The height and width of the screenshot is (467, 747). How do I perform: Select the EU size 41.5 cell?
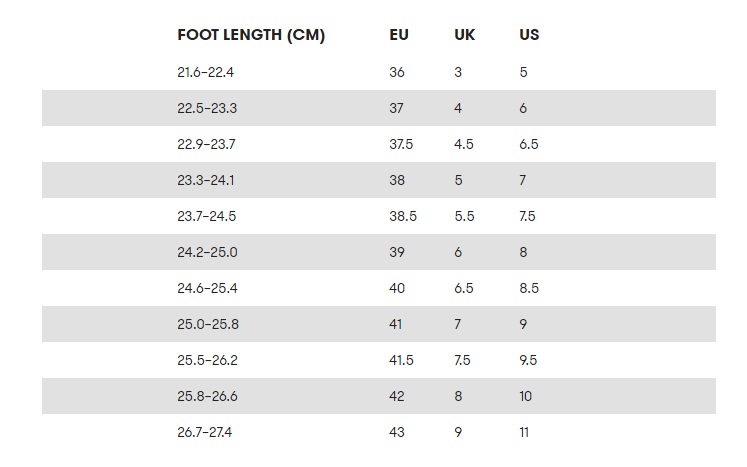[401, 360]
